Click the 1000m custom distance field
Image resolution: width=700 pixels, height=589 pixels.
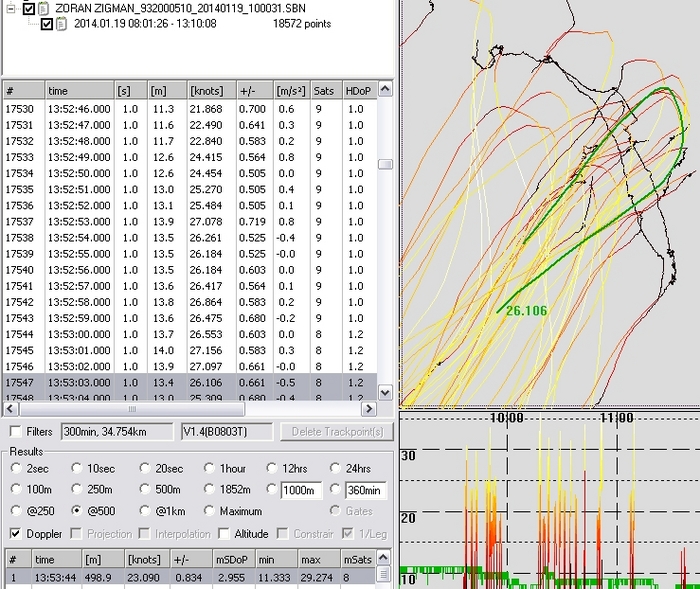(x=301, y=489)
